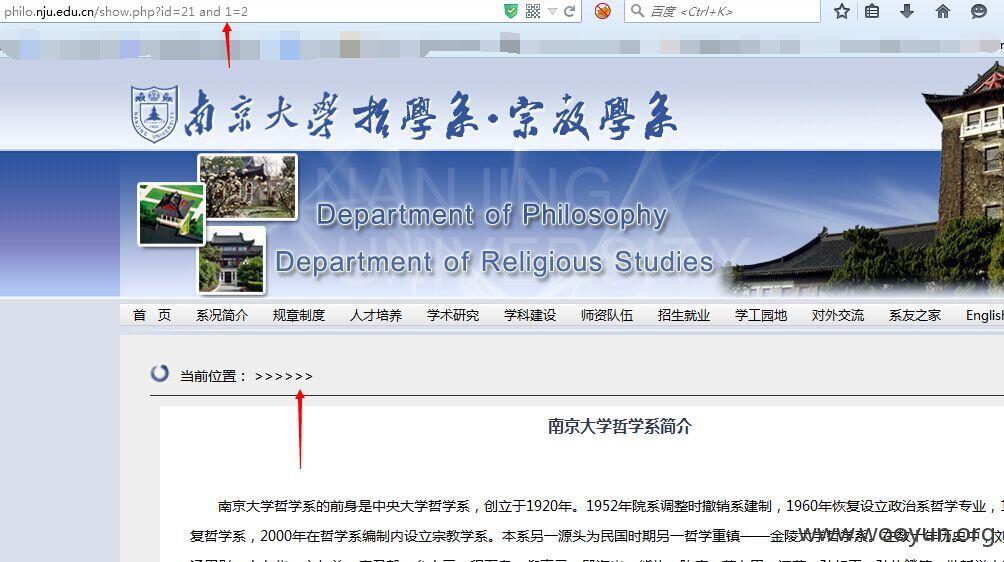Screen dimensions: 1004x562
Task: Click the circular icon beside 当前位置
Action: [160, 373]
